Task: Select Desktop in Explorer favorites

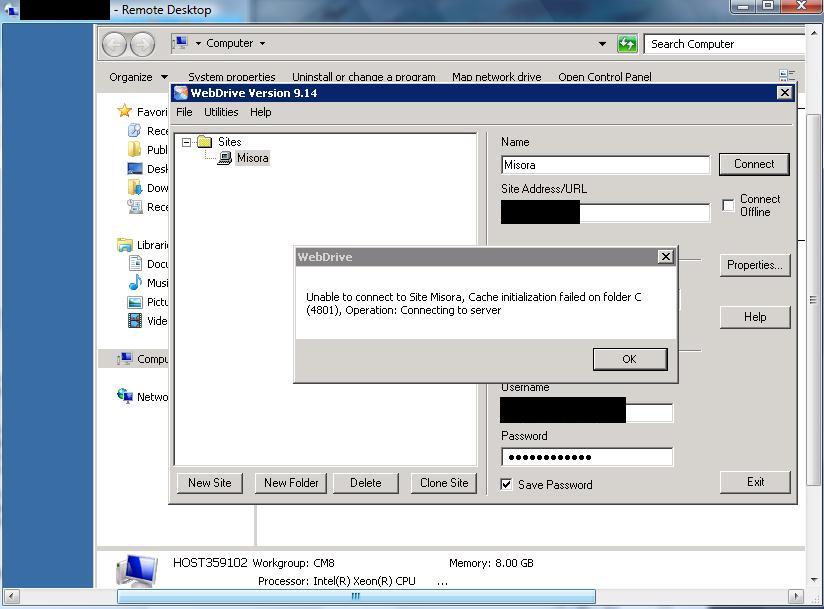Action: (148, 169)
